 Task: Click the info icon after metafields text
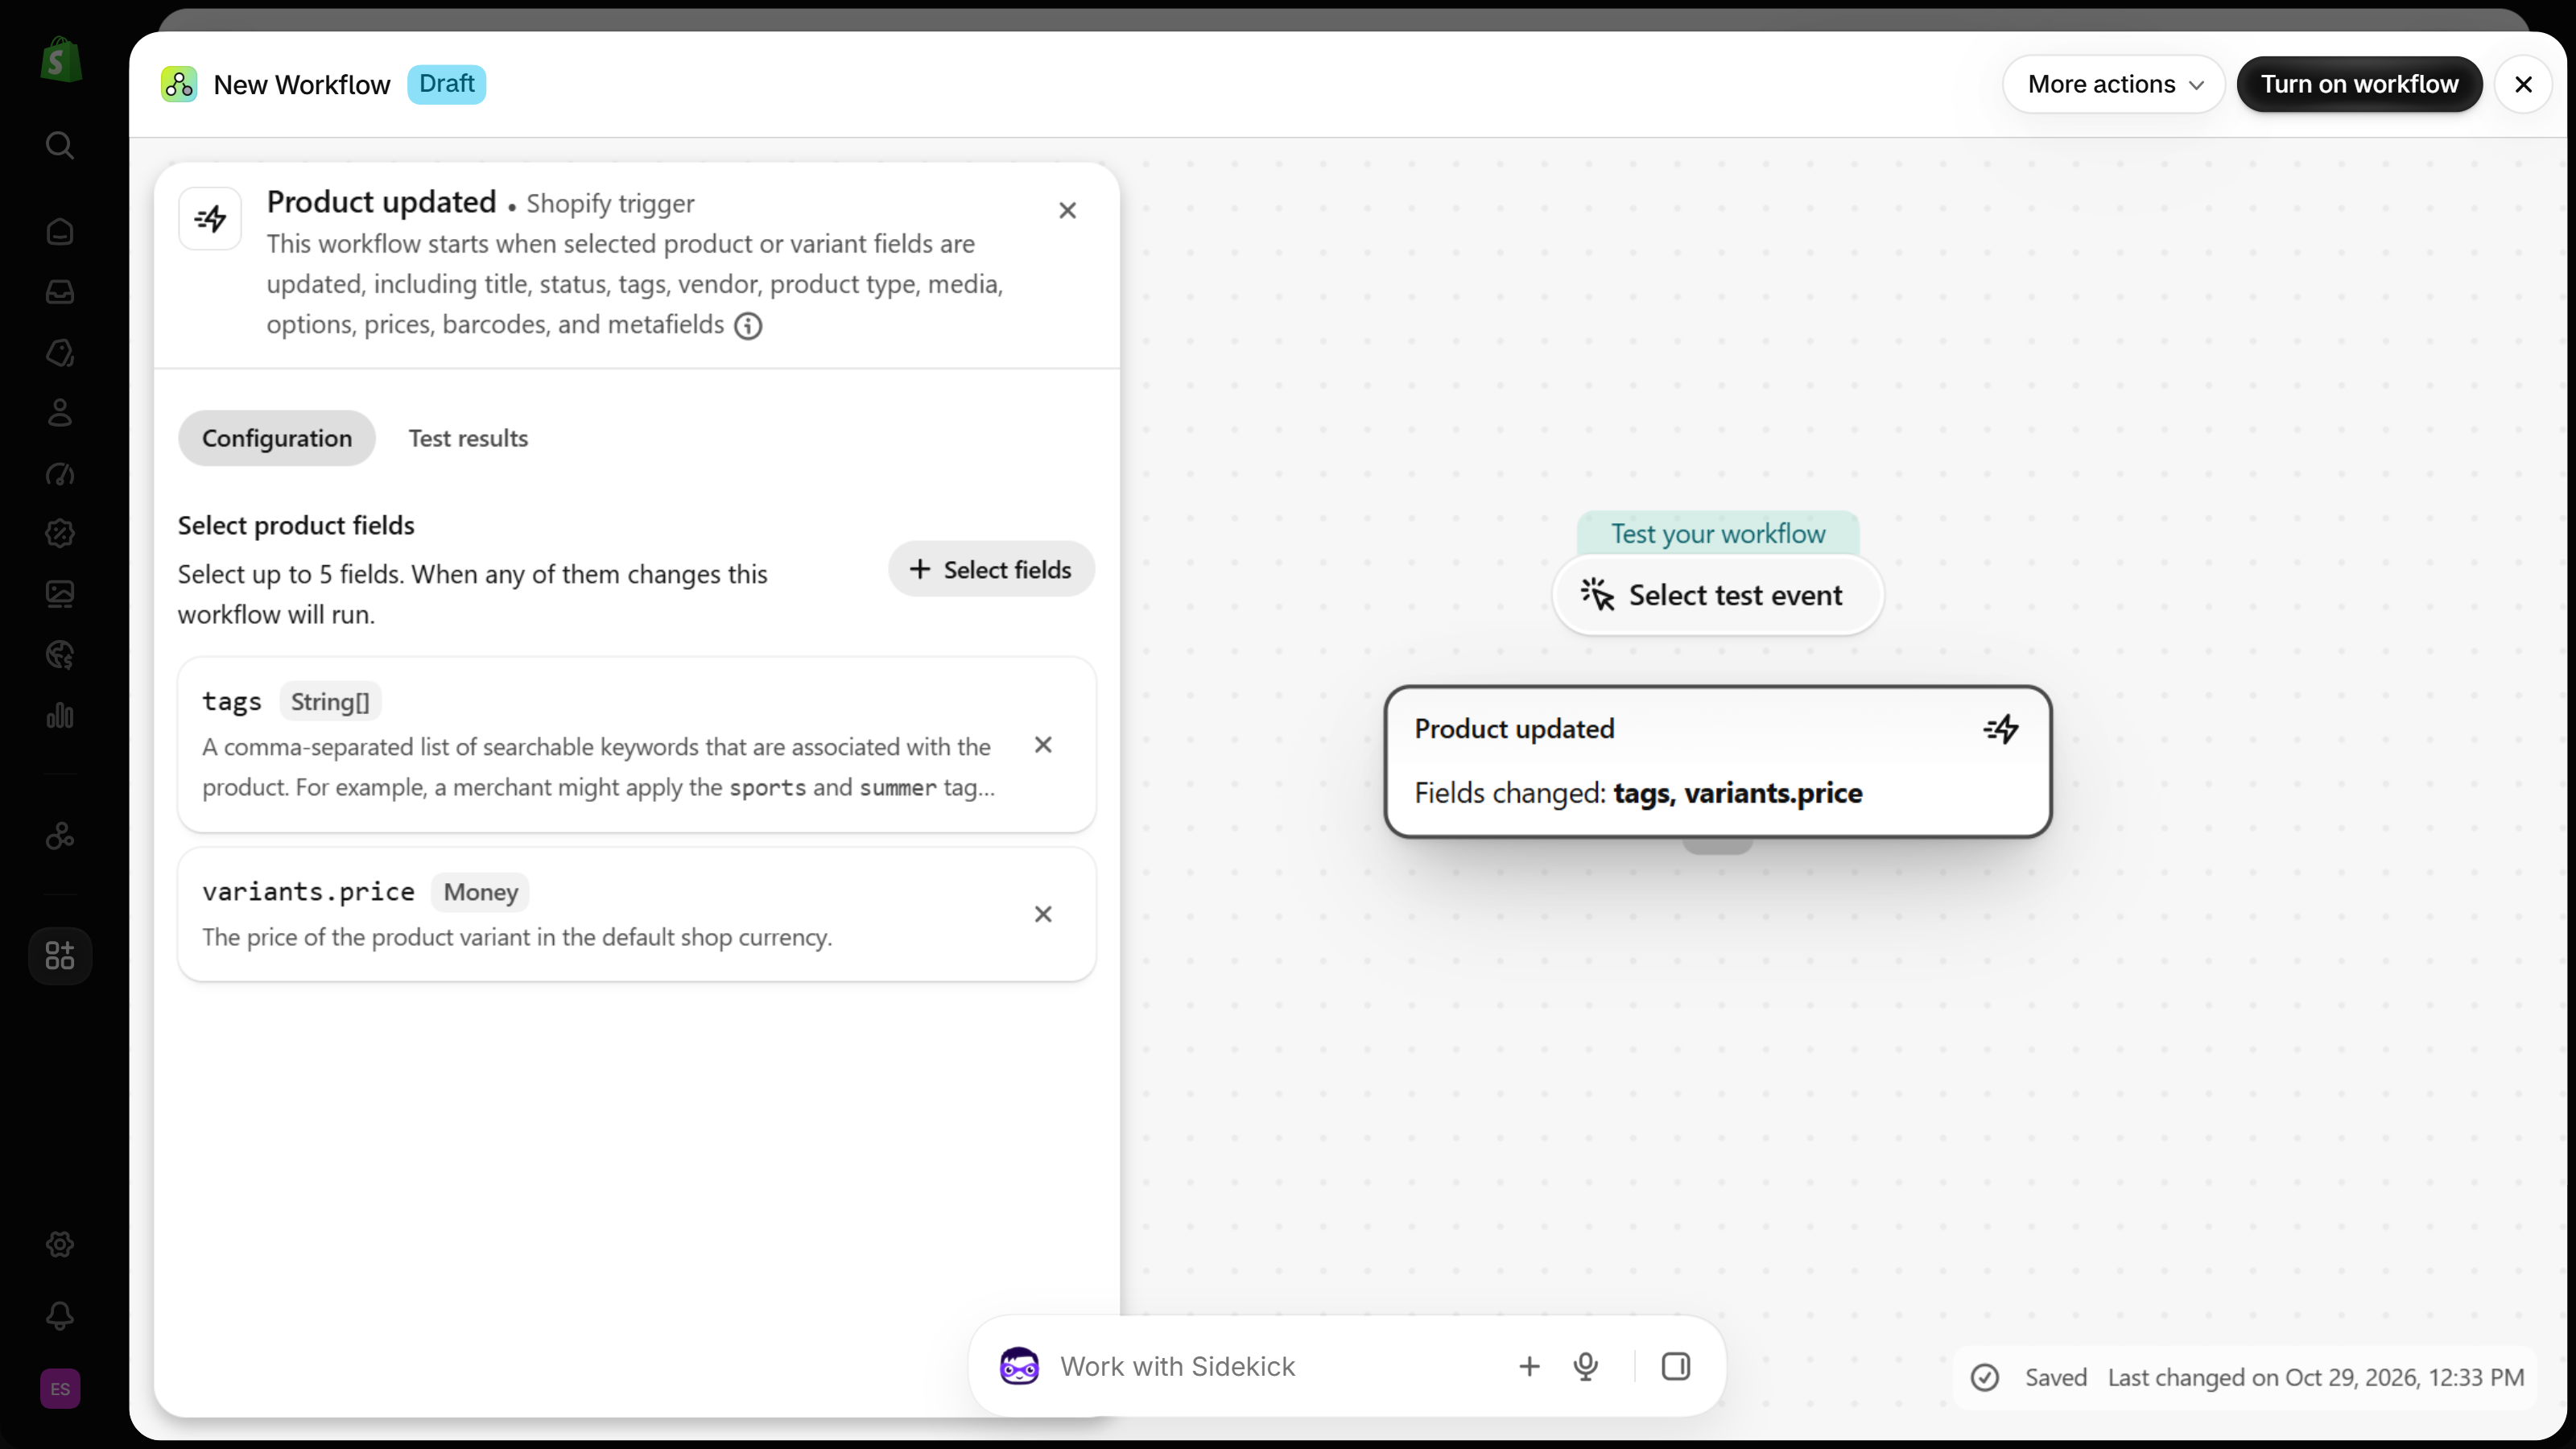click(x=748, y=326)
